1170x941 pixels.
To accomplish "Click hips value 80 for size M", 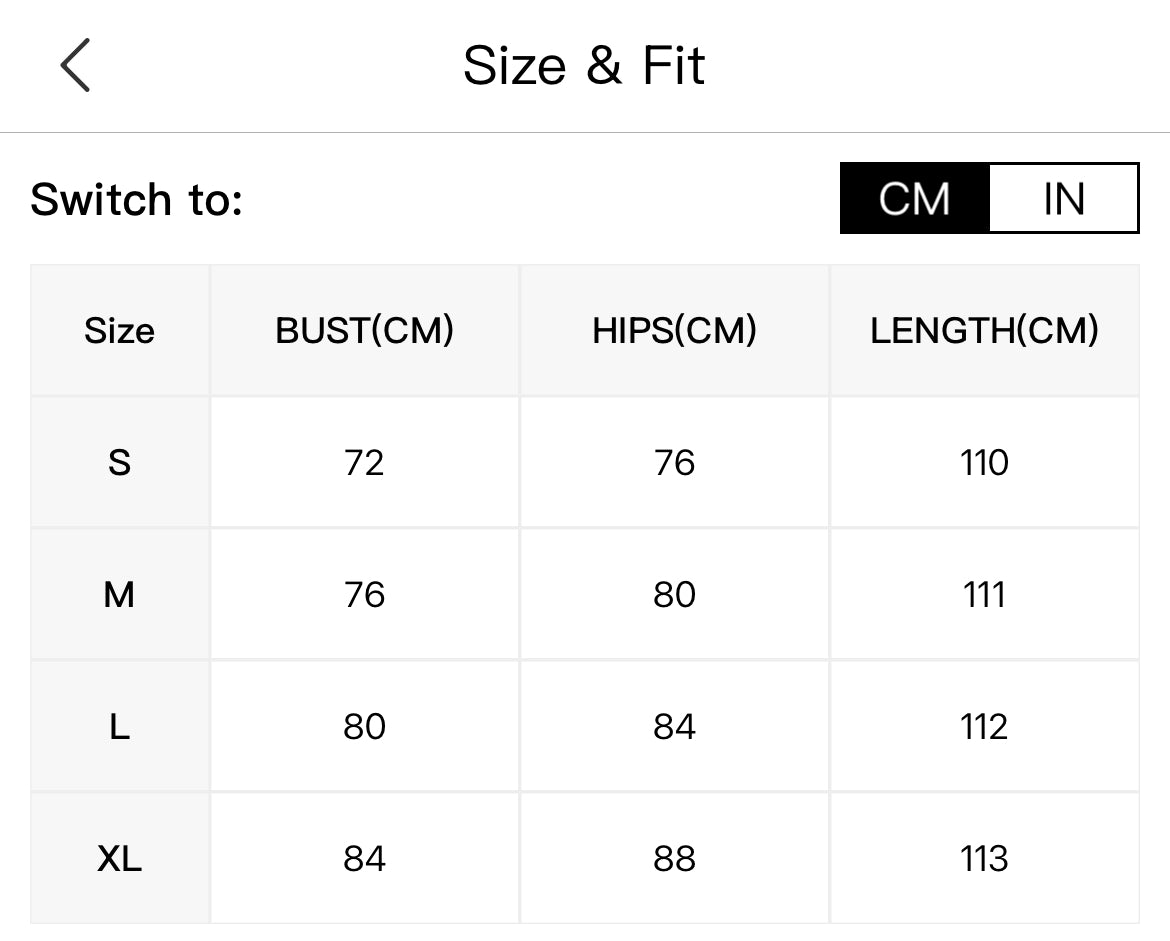I will click(x=674, y=595).
